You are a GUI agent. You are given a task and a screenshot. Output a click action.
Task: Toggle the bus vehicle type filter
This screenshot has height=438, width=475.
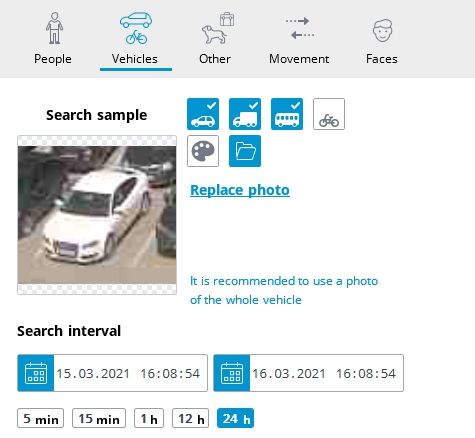[x=287, y=114]
